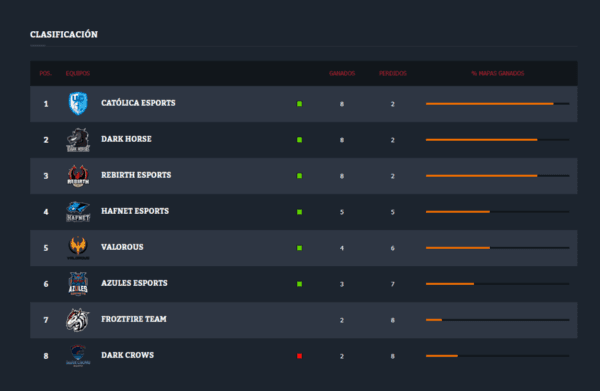Open the DARK HORSE team name link
Viewport: 600px width, 391px height.
coord(126,139)
